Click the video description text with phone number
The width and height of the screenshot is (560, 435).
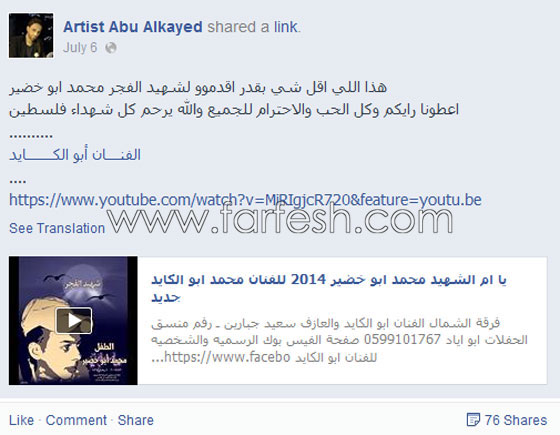click(x=339, y=340)
